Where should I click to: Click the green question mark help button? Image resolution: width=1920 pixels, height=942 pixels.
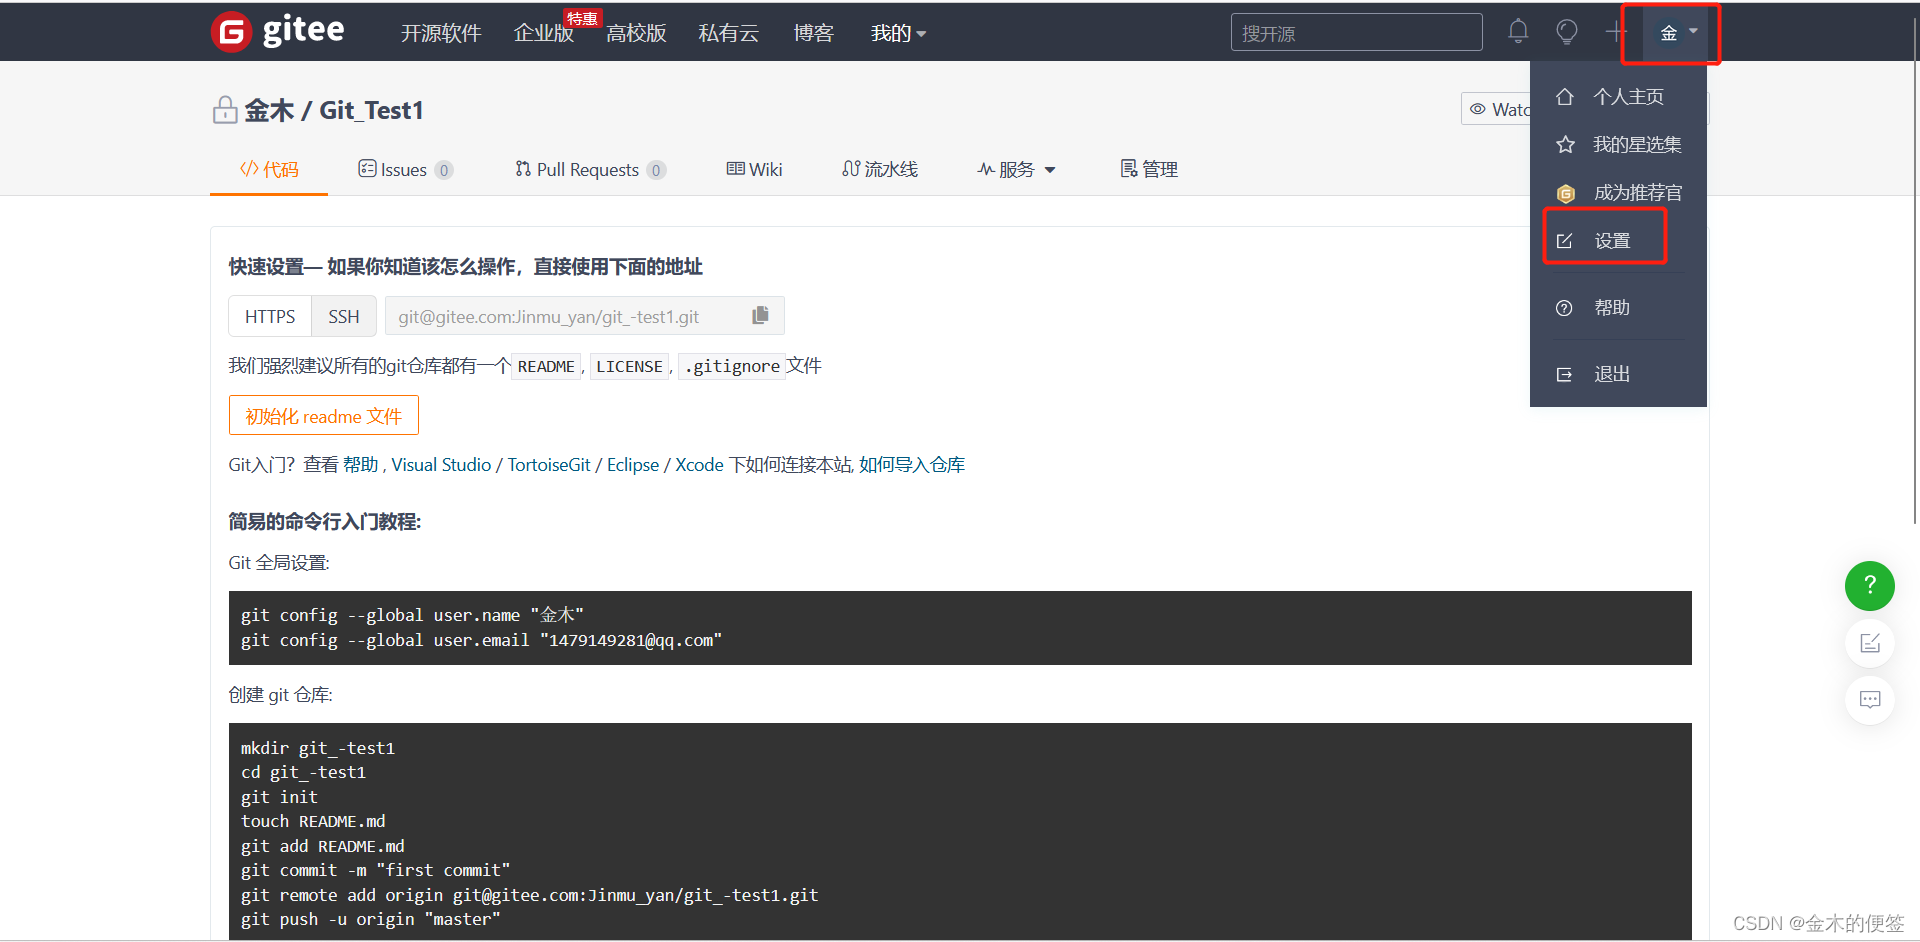tap(1870, 586)
